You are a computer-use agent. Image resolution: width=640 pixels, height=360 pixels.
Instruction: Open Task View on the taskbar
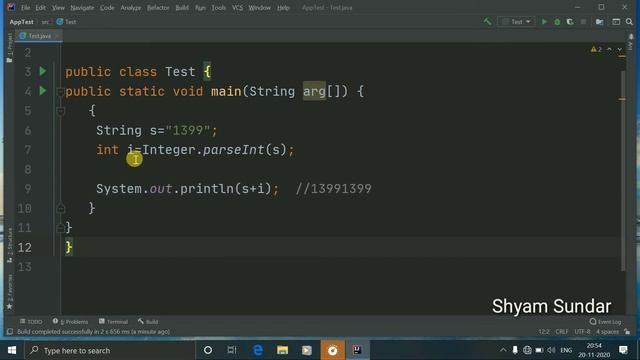pyautogui.click(x=232, y=350)
